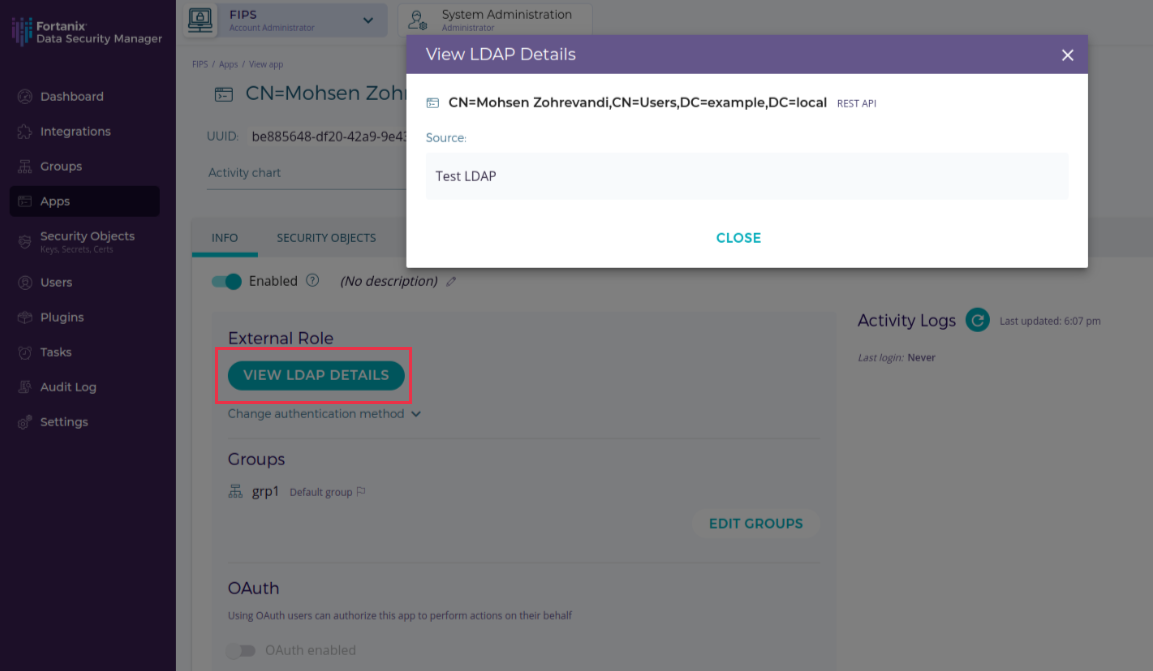Image resolution: width=1153 pixels, height=671 pixels.
Task: Click the Plugins icon in sidebar
Action: (25, 317)
